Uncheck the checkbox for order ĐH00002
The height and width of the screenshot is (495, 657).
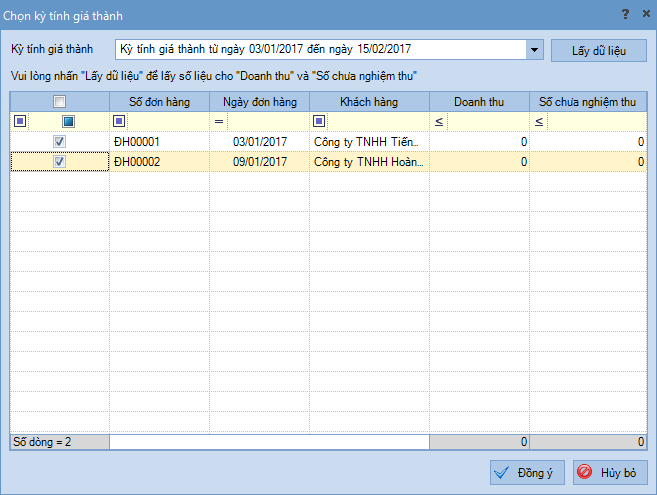[59, 161]
